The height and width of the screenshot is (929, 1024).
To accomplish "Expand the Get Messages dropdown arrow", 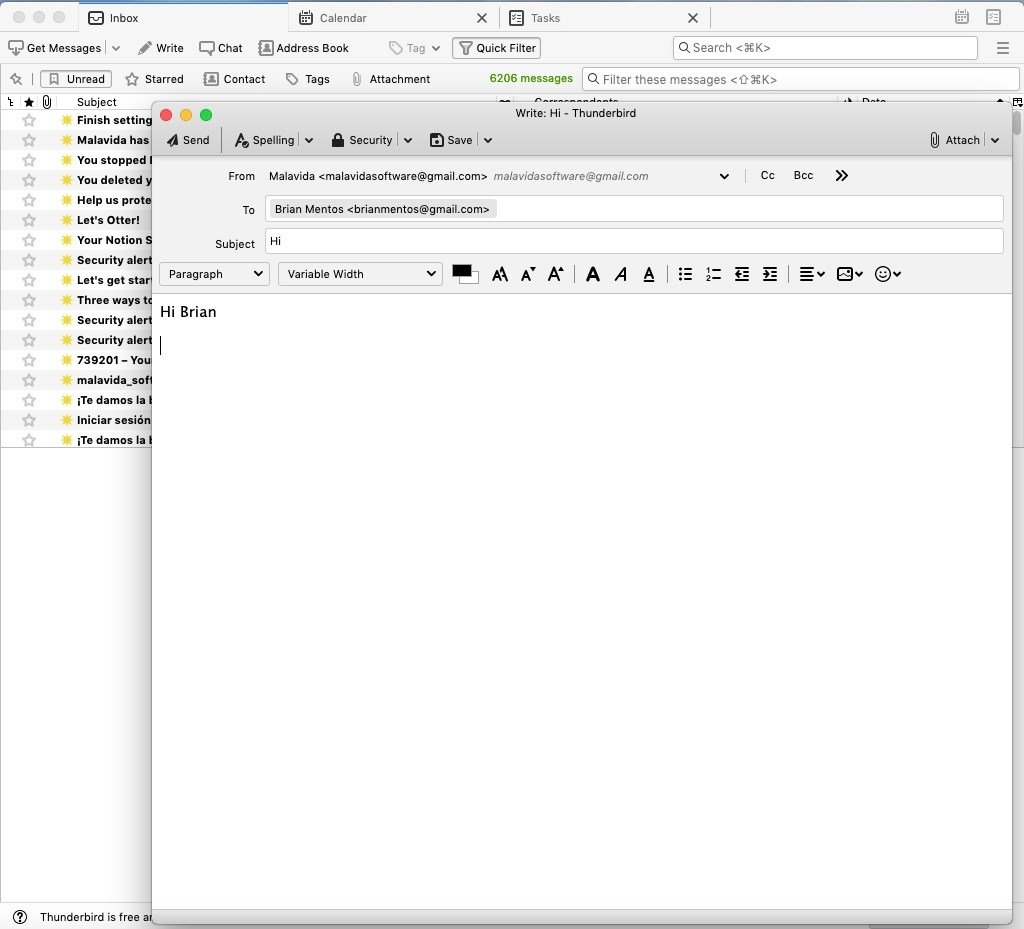I will click(116, 48).
